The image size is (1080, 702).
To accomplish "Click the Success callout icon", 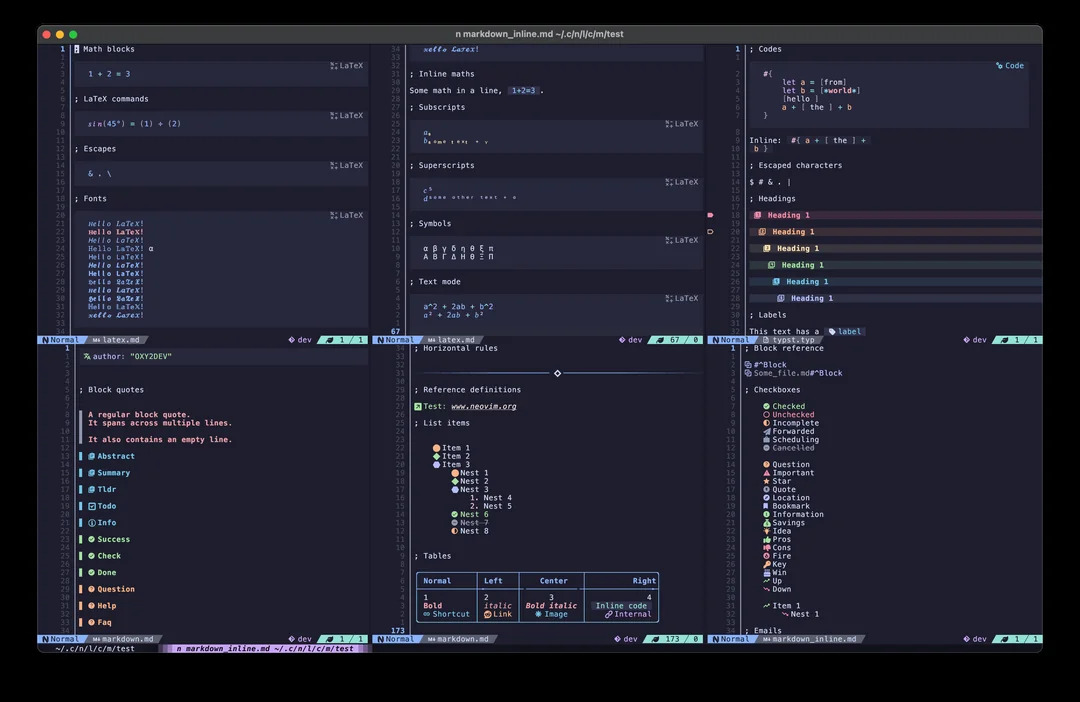I will [x=91, y=539].
